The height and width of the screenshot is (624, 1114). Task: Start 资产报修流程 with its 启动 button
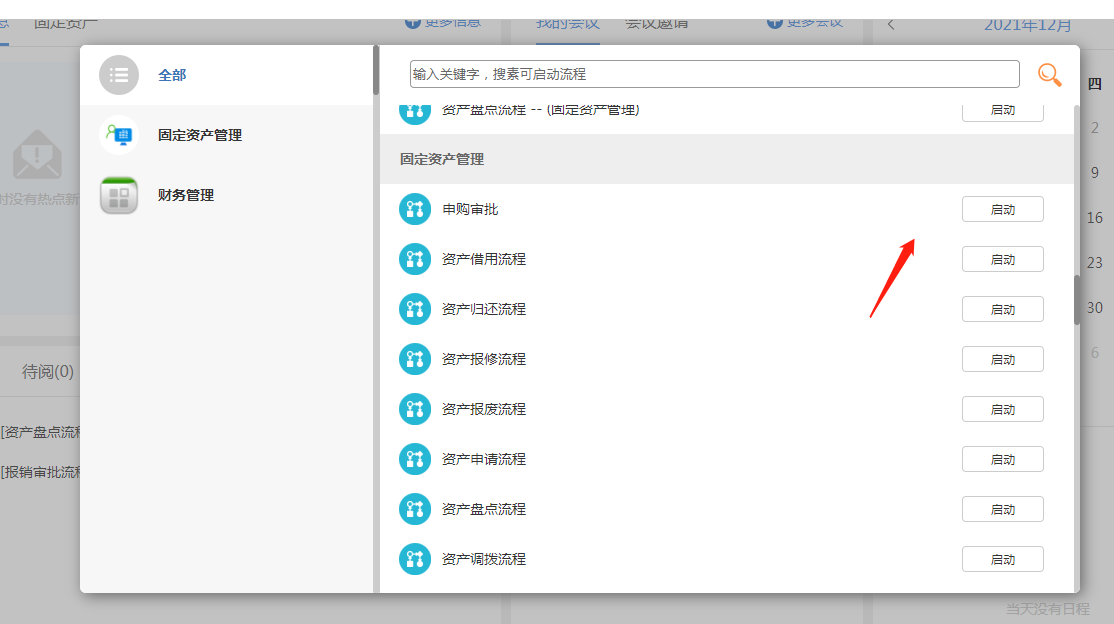point(1002,360)
